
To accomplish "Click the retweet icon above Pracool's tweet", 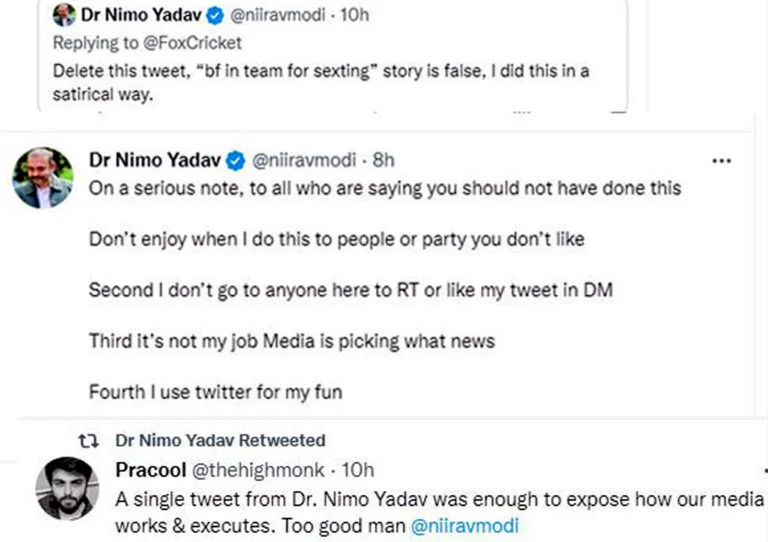I will point(88,440).
